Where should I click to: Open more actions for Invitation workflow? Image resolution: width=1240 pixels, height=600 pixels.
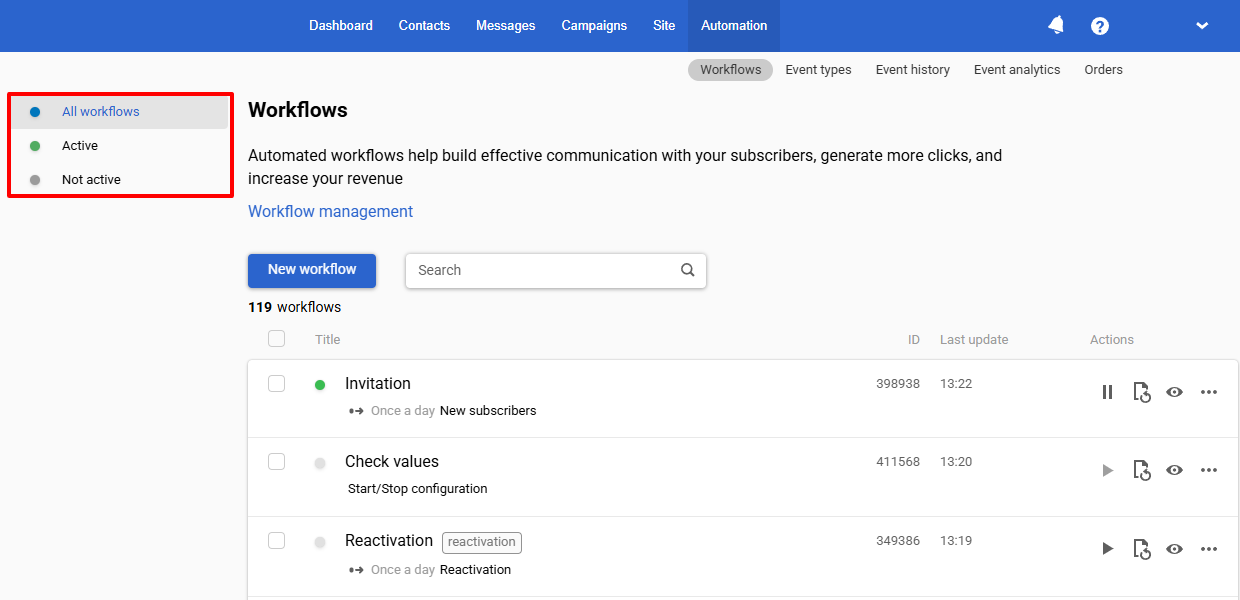tap(1209, 392)
